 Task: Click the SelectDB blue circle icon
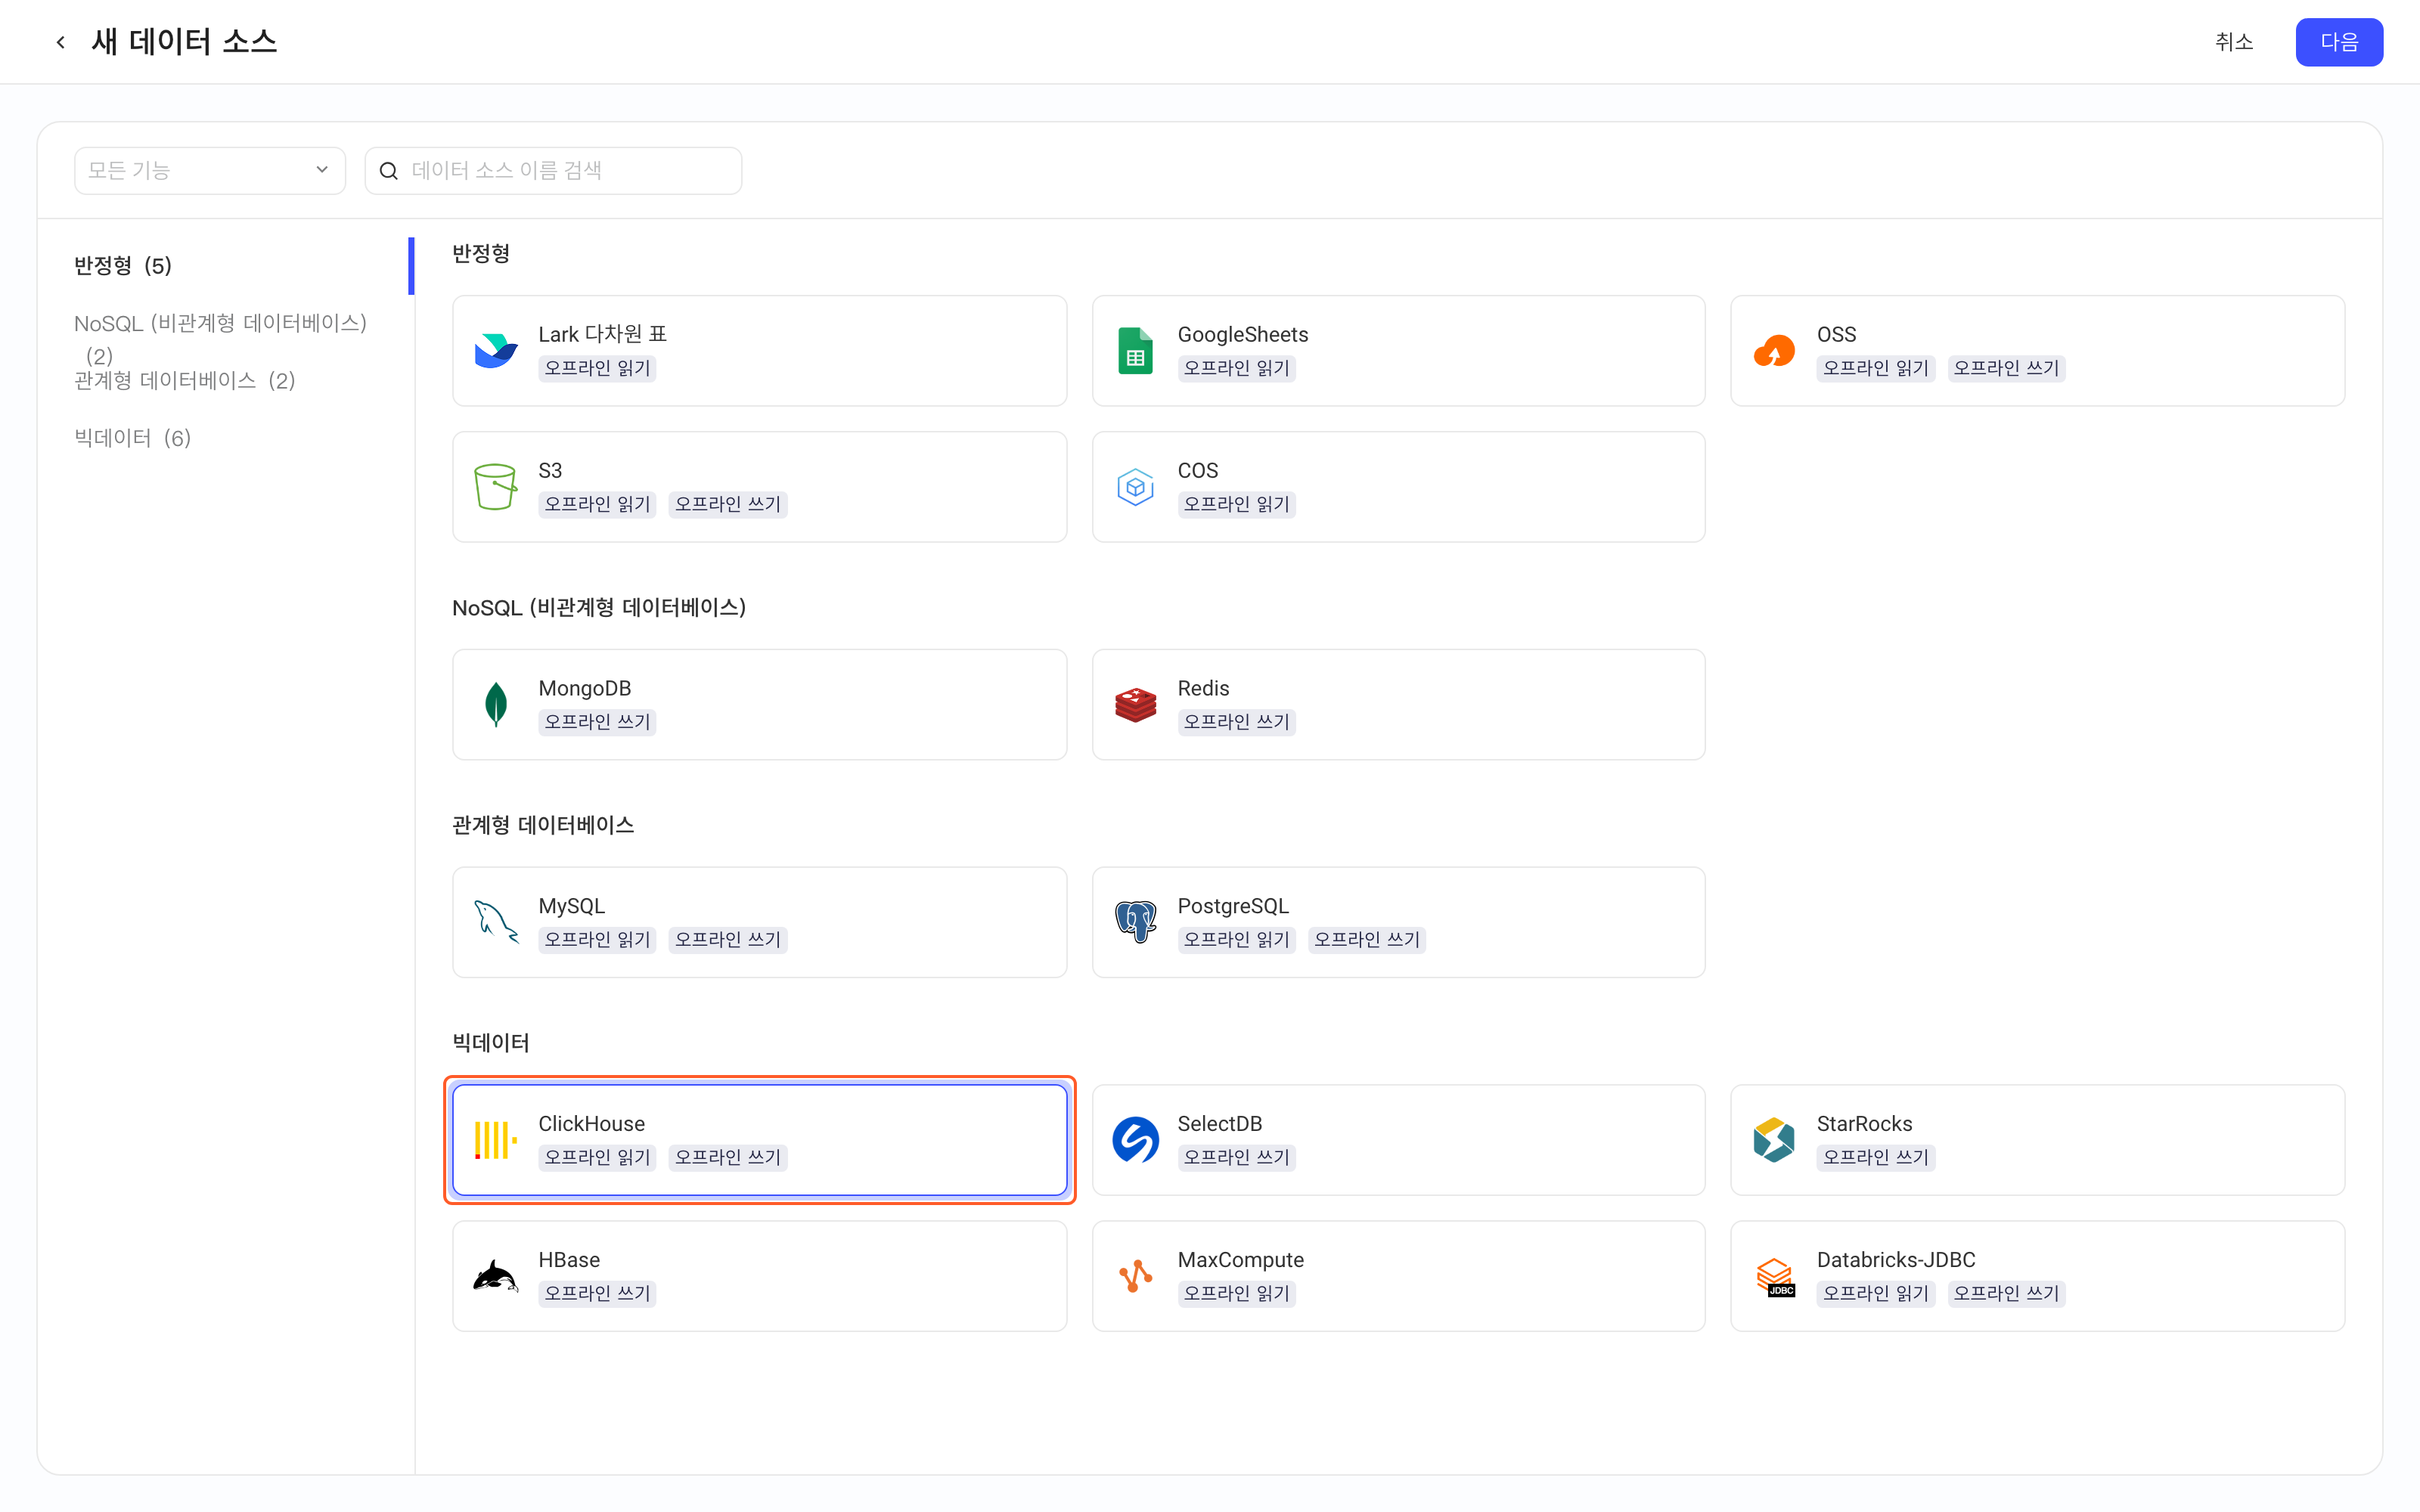pyautogui.click(x=1135, y=1140)
